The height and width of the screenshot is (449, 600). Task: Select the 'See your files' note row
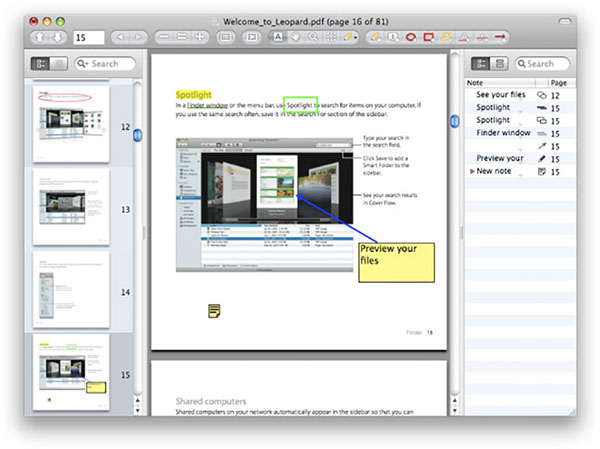pos(520,95)
